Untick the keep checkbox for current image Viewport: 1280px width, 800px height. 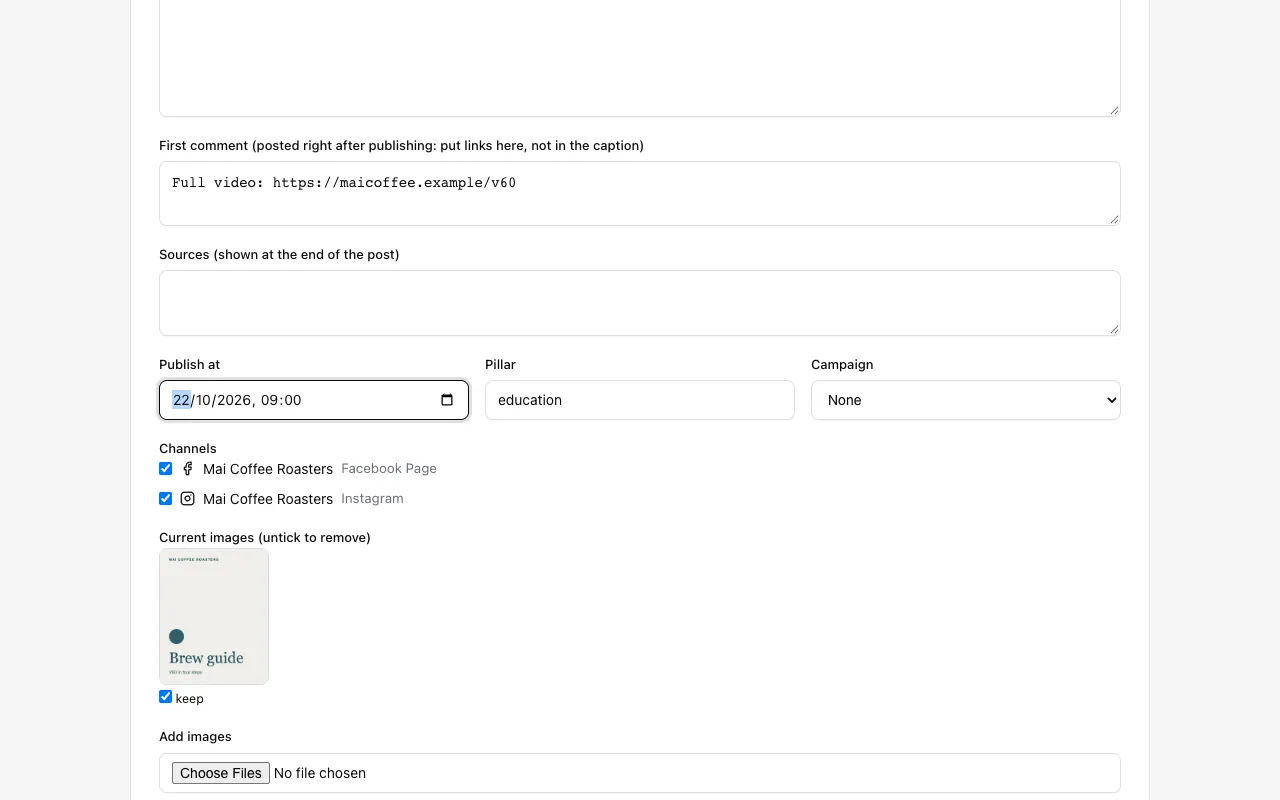pyautogui.click(x=166, y=697)
